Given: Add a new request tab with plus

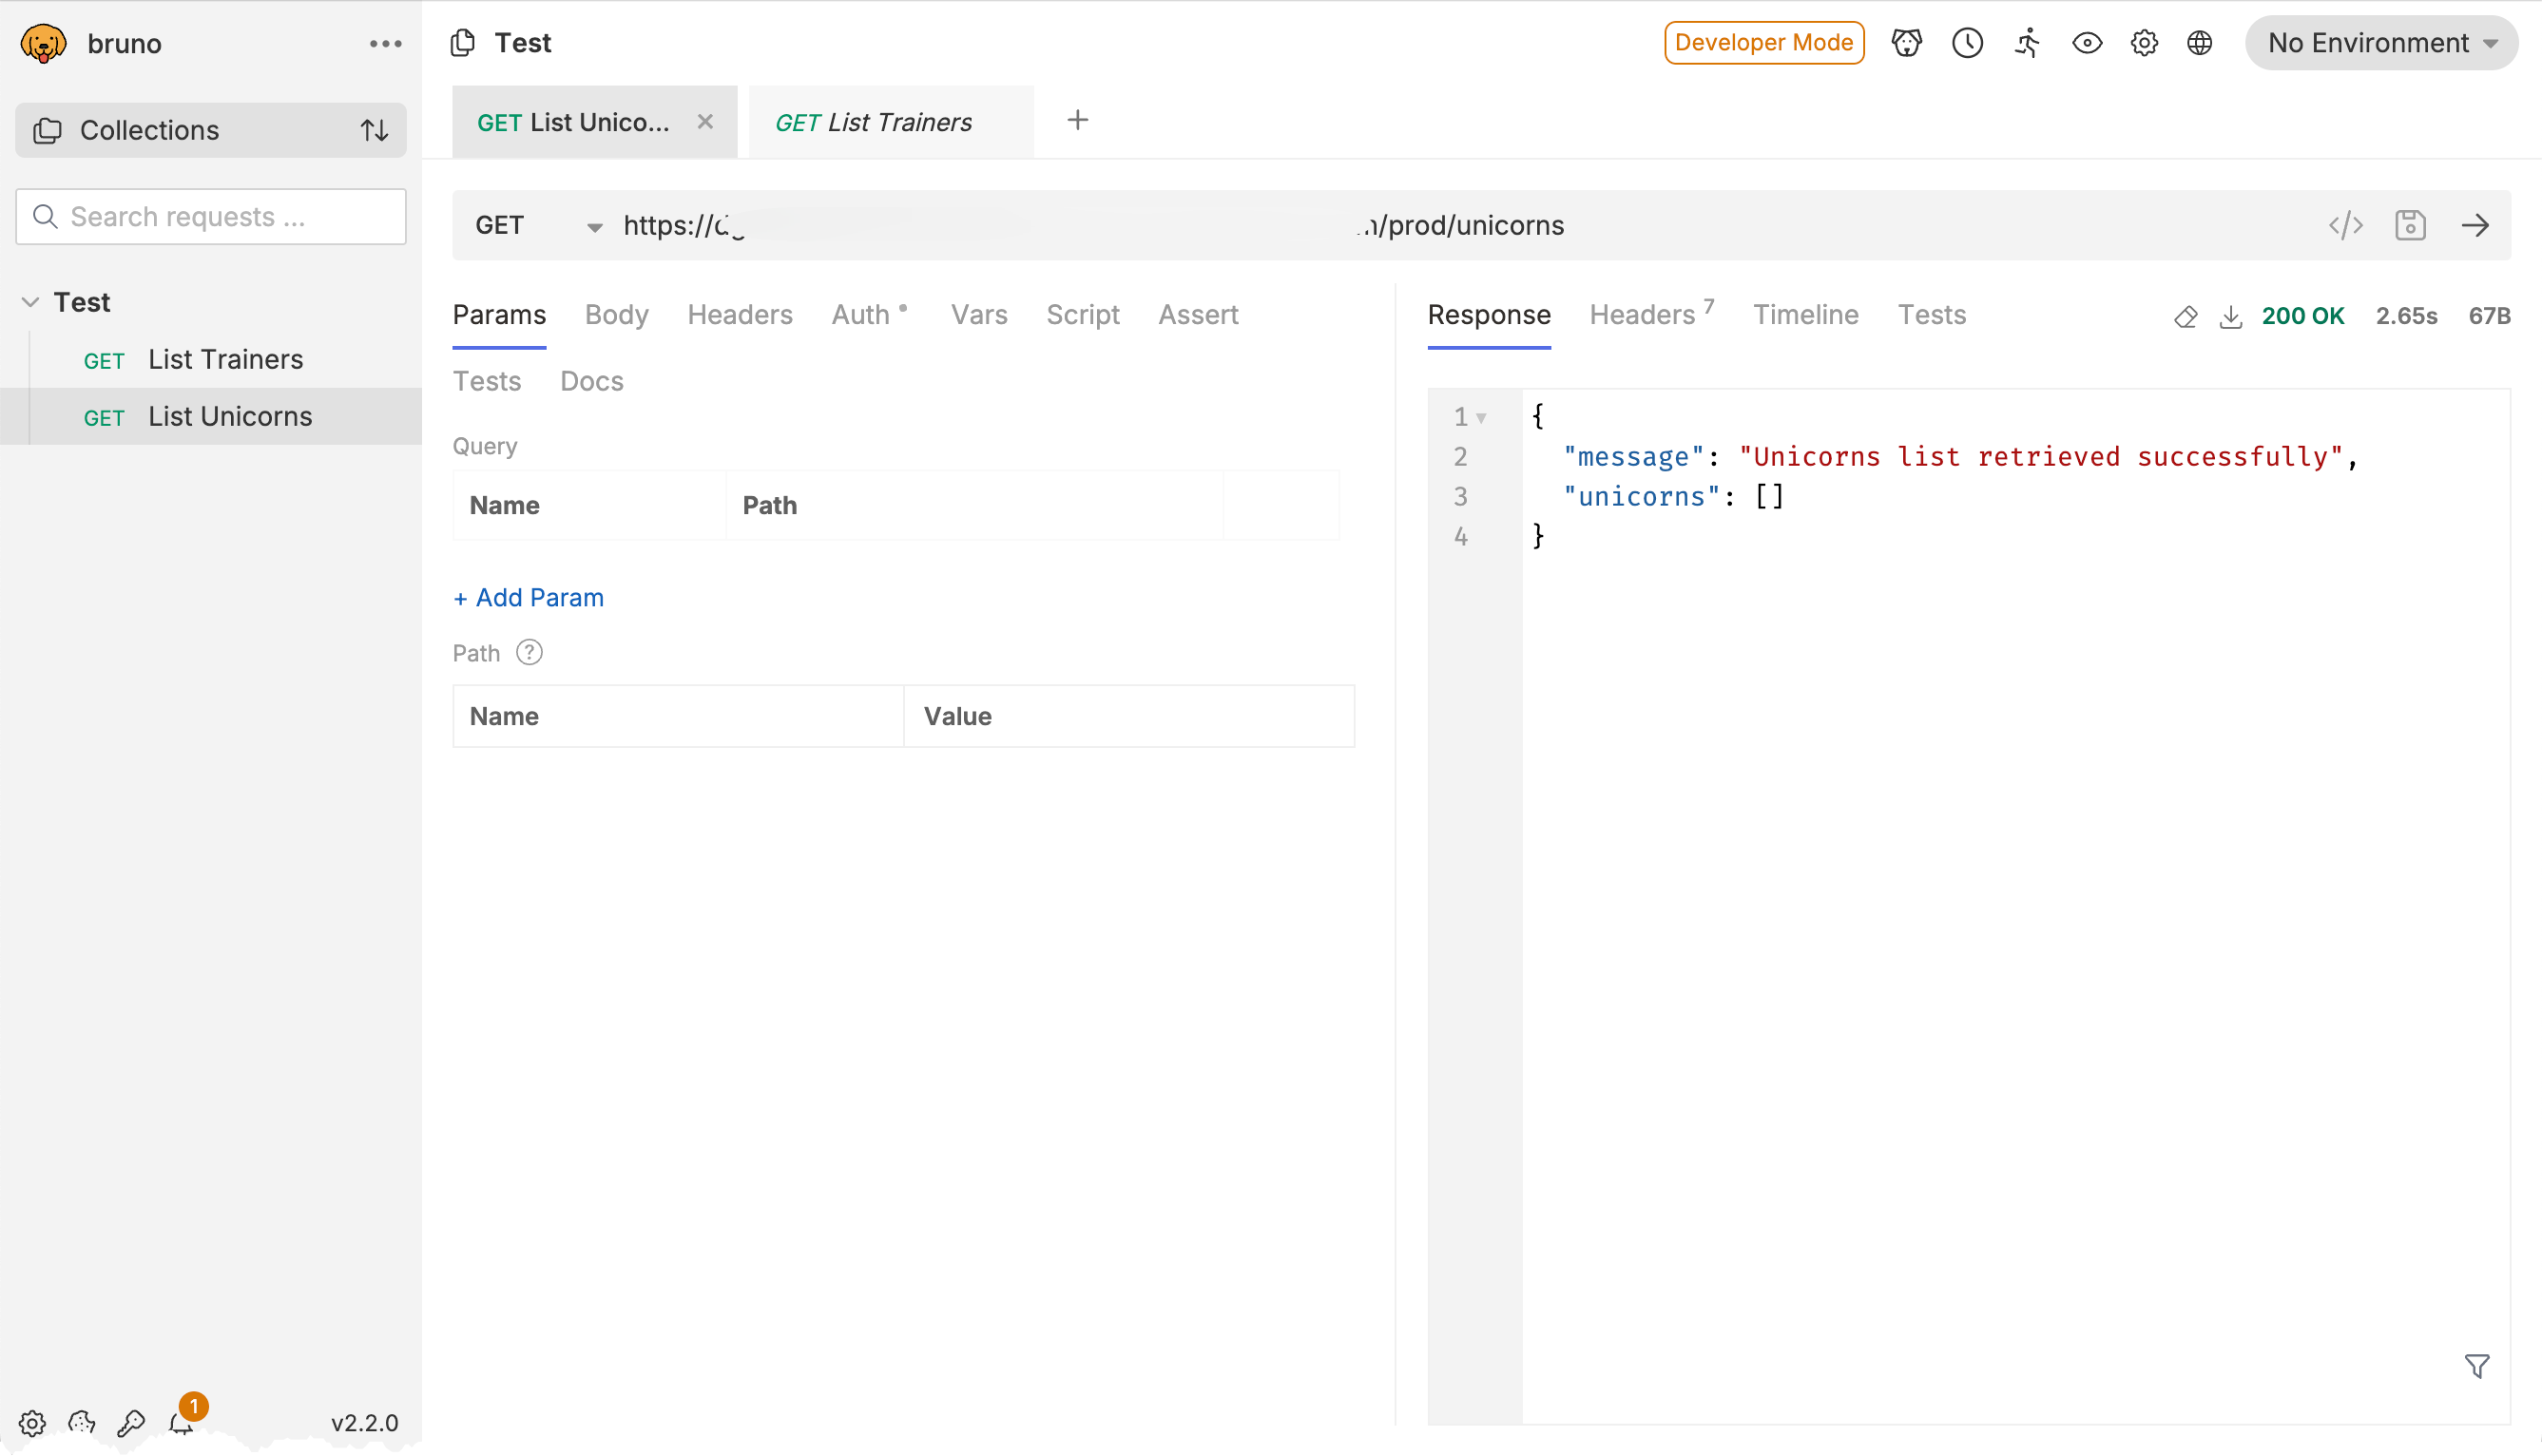Looking at the screenshot, I should (1077, 120).
